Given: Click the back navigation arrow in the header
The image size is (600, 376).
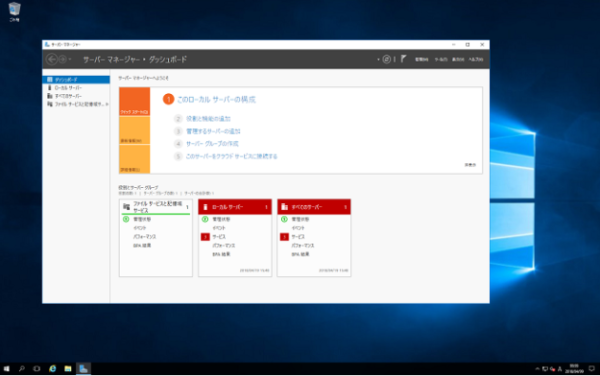Looking at the screenshot, I should click(x=52, y=59).
